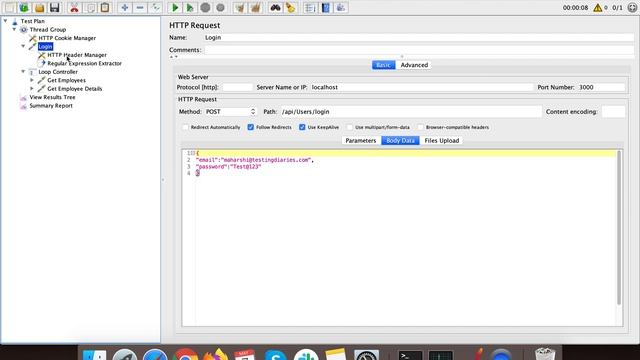640x360 pixels.
Task: Click the Toggle enable/disable icon
Action: tap(155, 7)
